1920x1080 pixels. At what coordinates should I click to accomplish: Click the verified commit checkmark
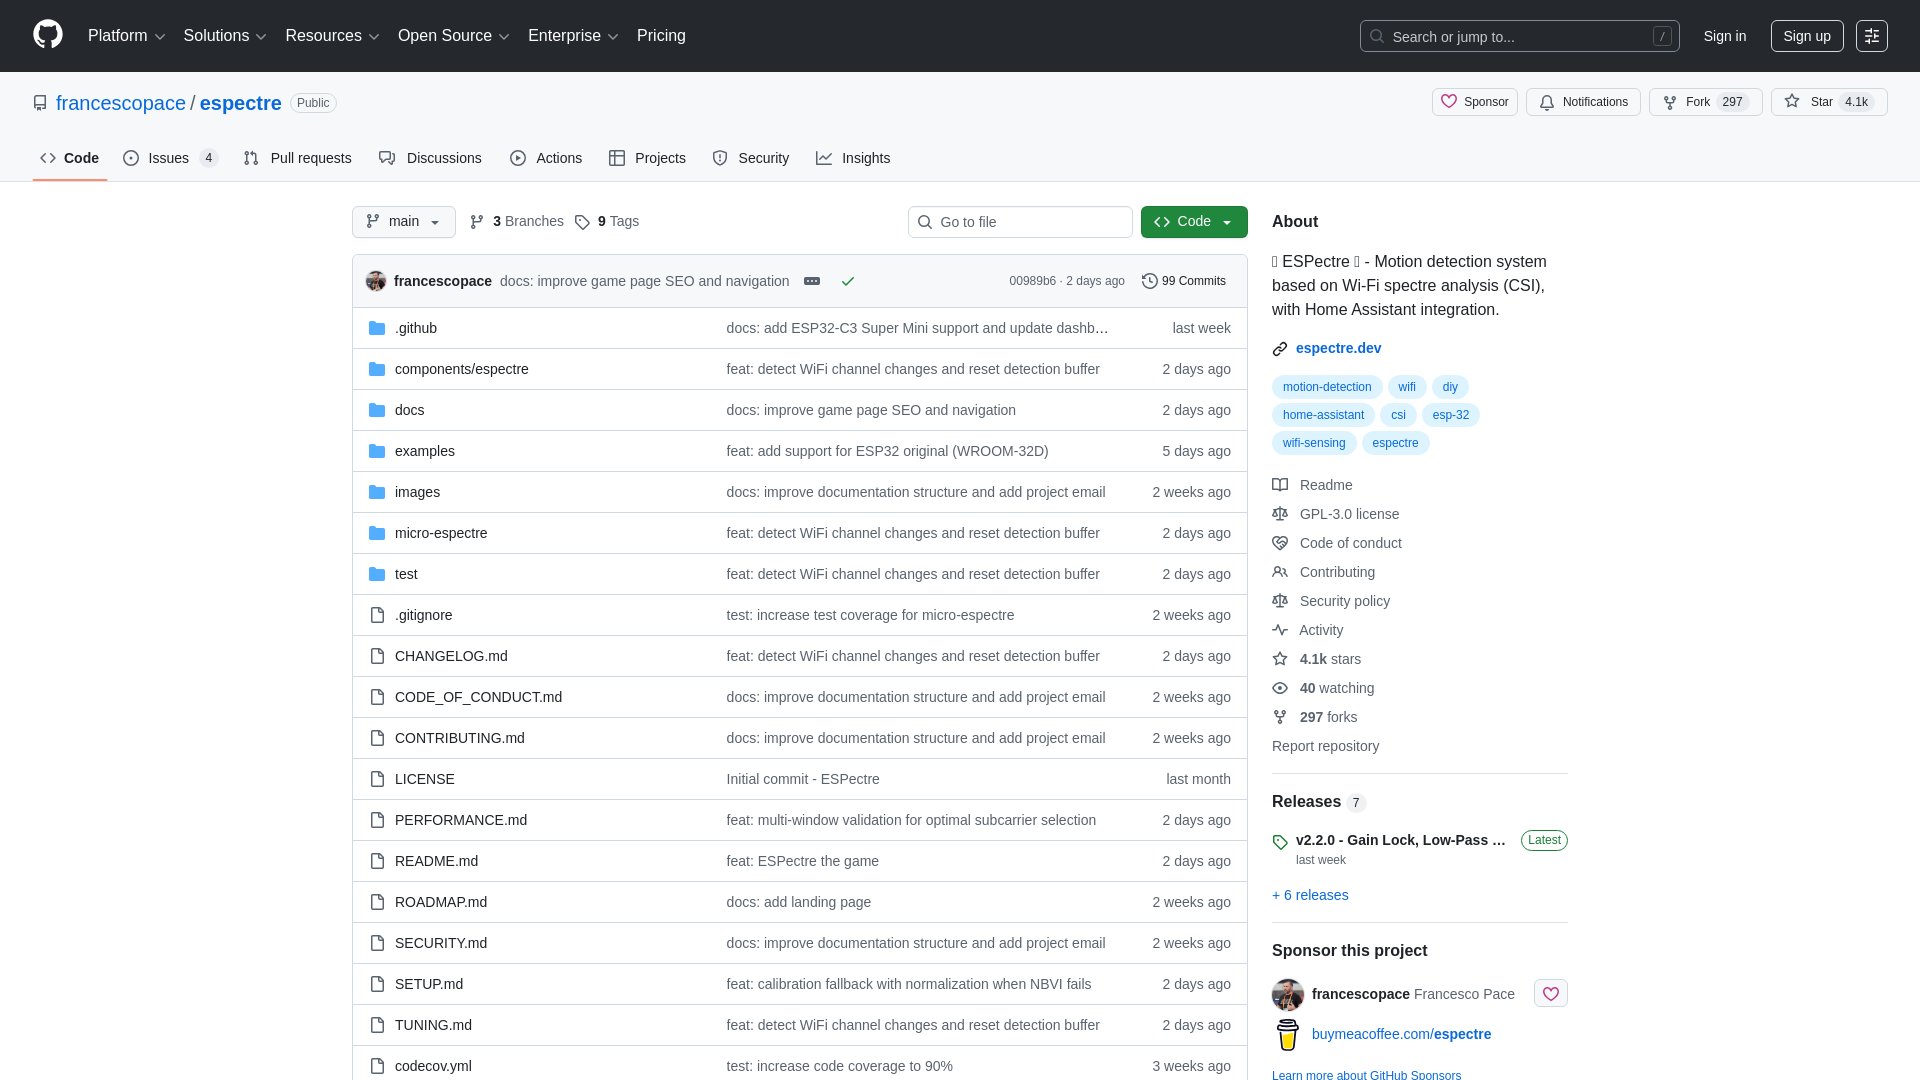[848, 281]
